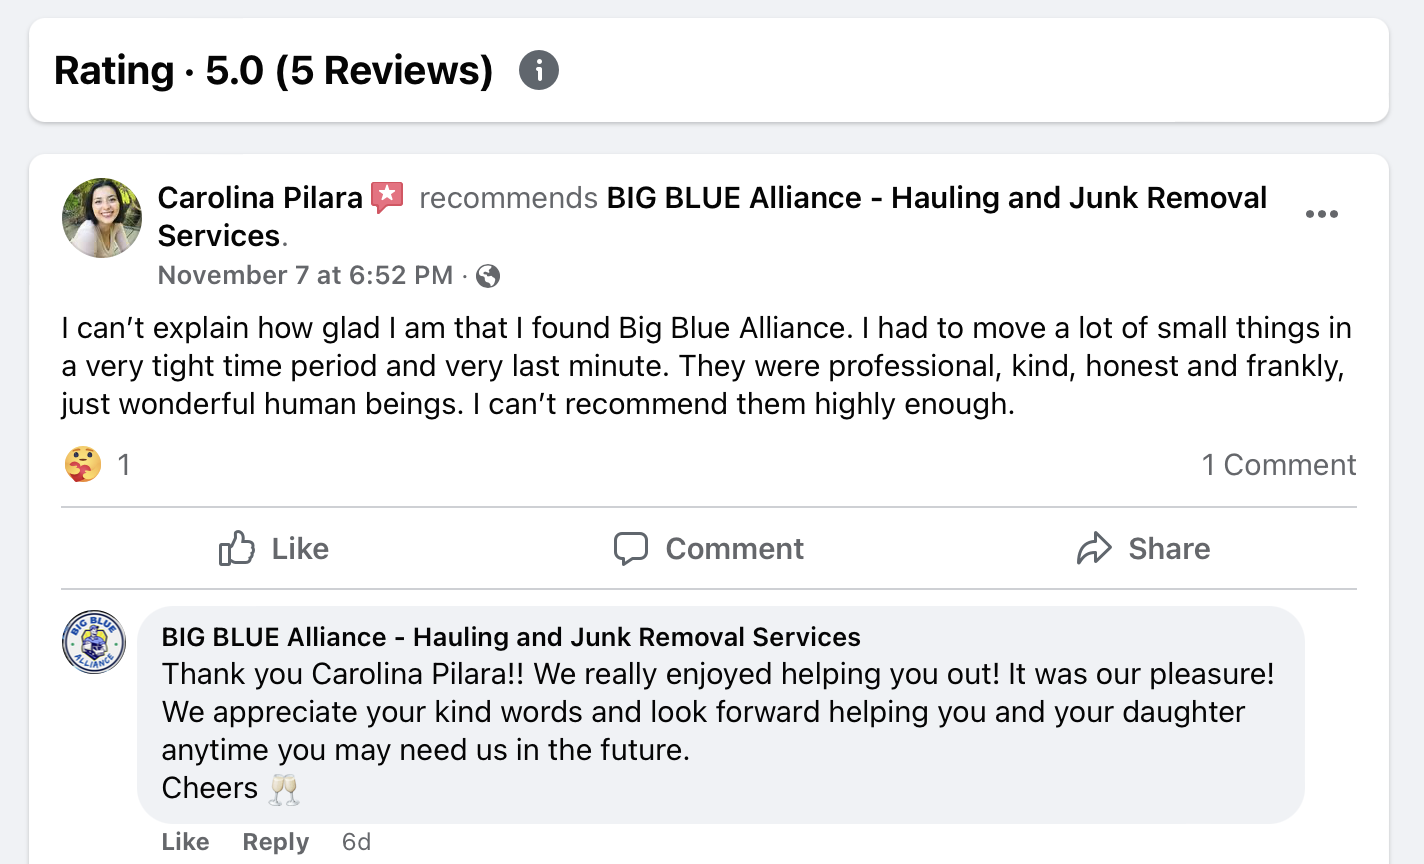Screen dimensions: 1424x864
Task: Click the November 7 at 6:52 PM timestamp
Action: [305, 275]
